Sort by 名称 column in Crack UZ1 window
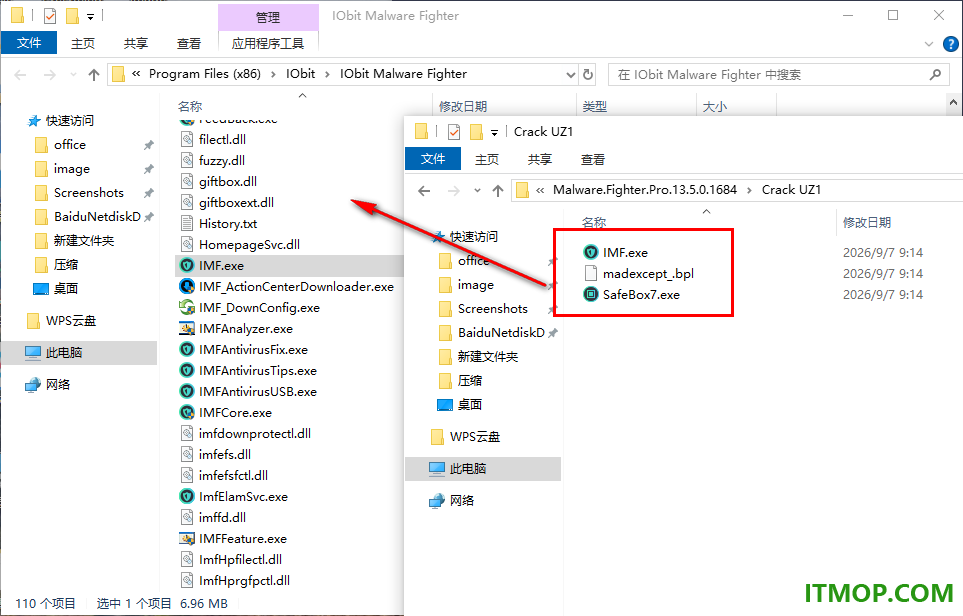This screenshot has height=616, width=963. click(x=594, y=222)
